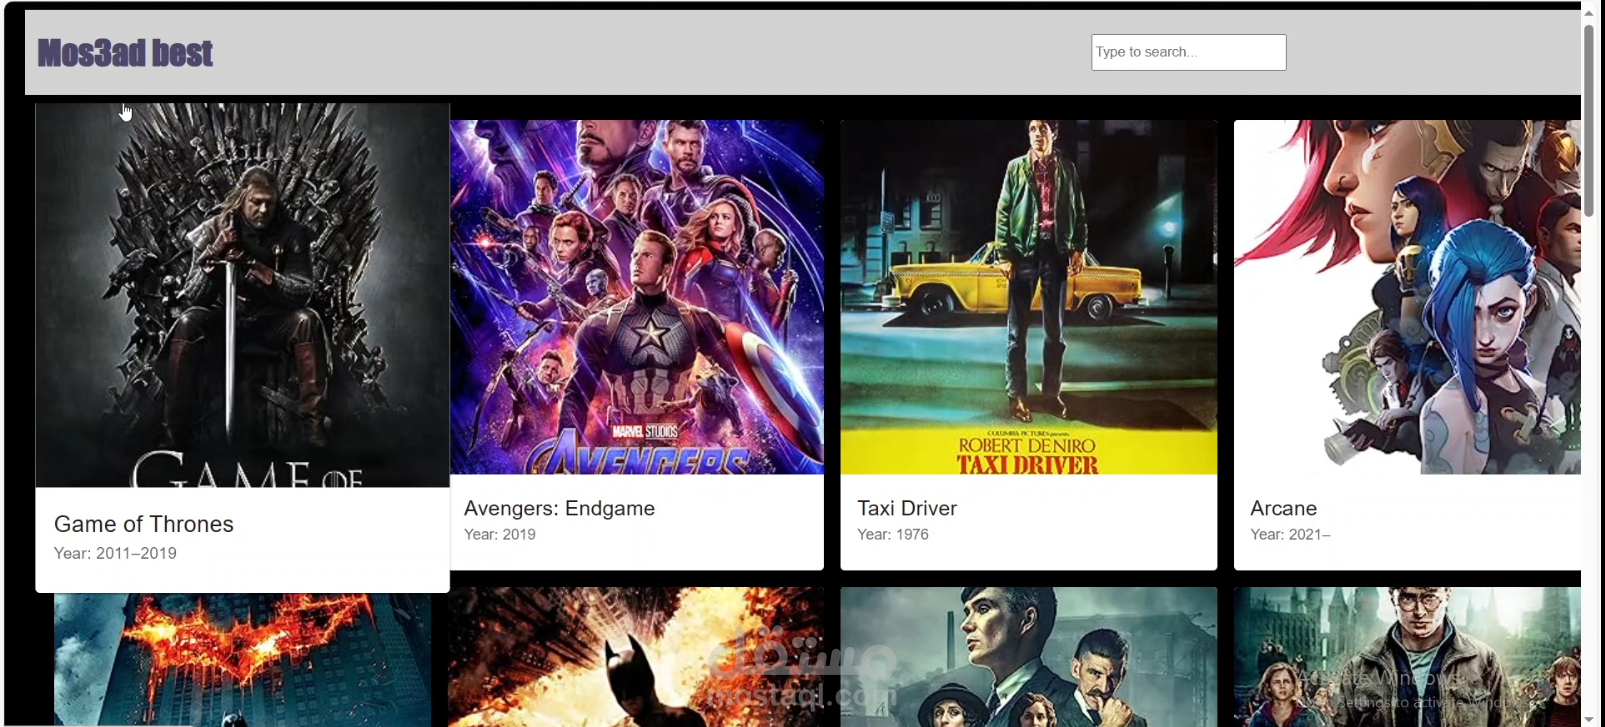Open the Mos3ad best site logo

[x=125, y=53]
